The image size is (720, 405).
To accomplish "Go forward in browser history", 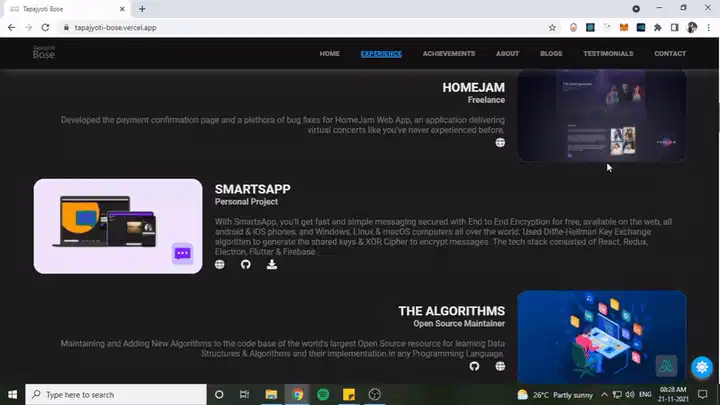I will point(28,28).
